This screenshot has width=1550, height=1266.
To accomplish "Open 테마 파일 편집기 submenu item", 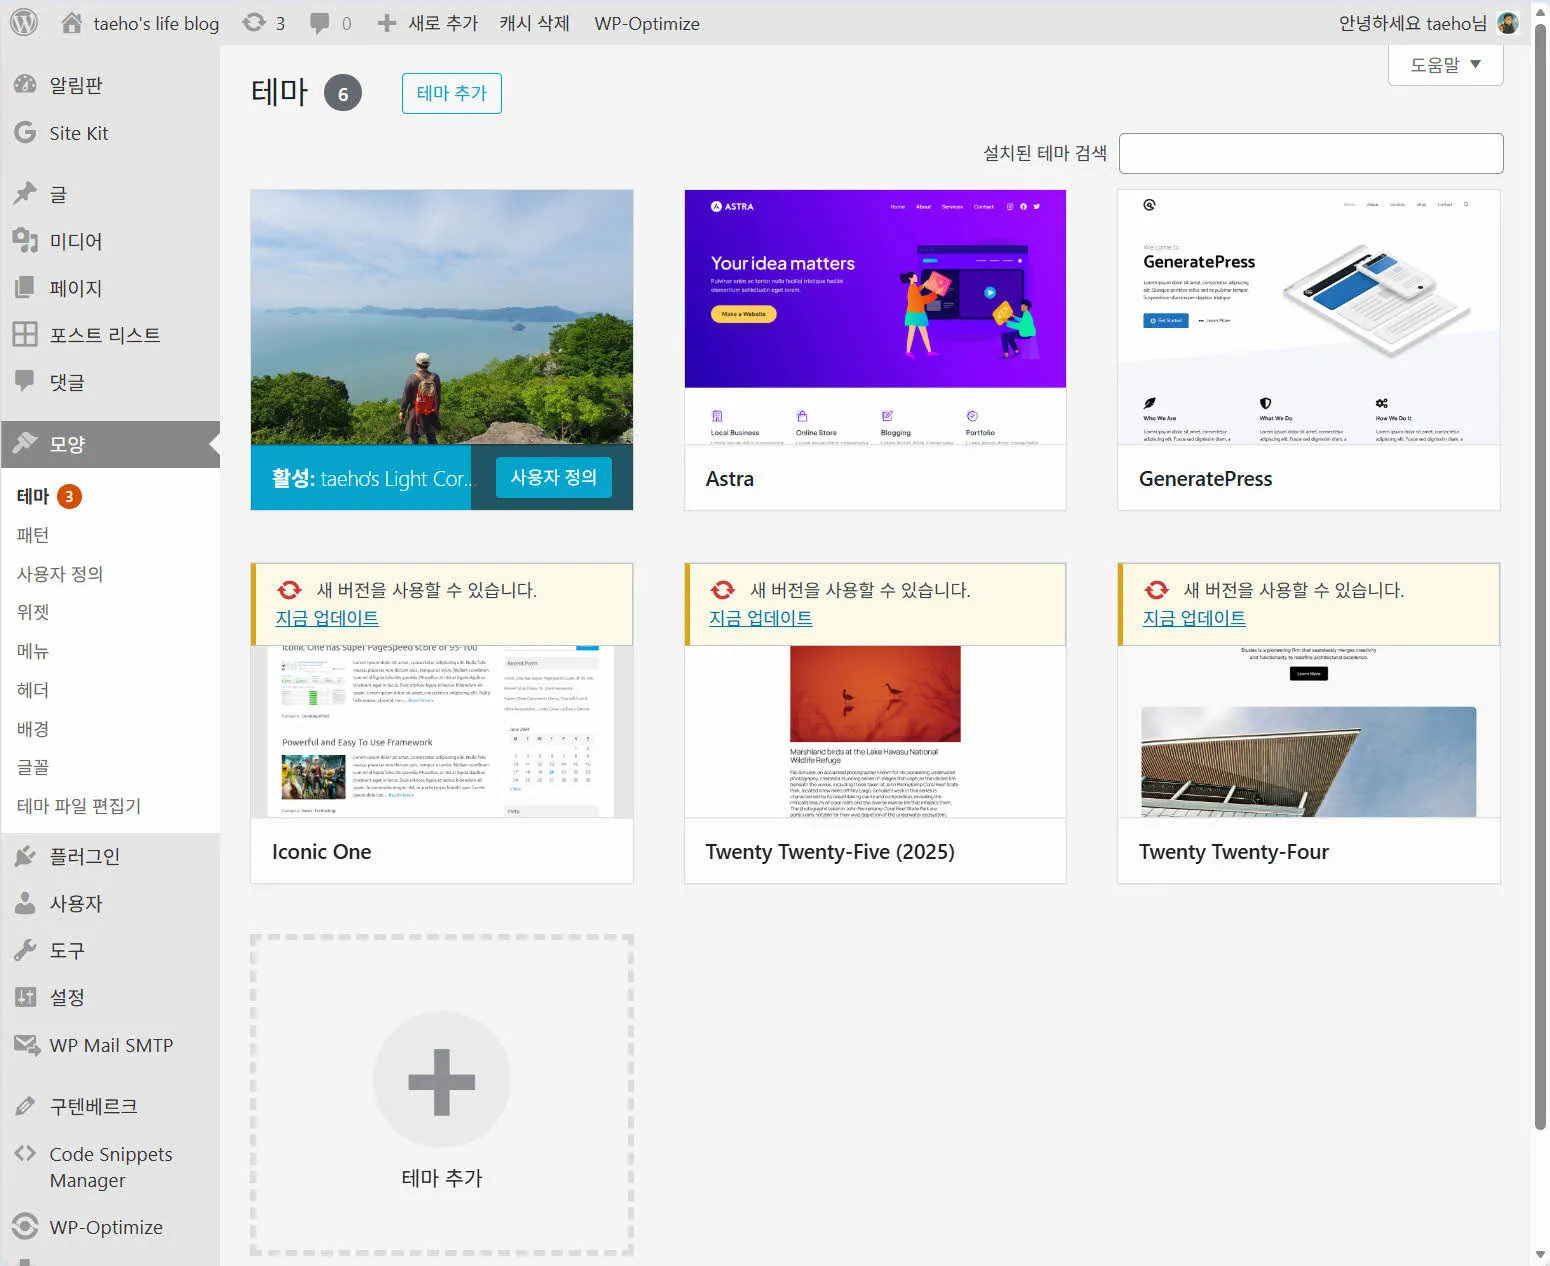I will coord(79,806).
